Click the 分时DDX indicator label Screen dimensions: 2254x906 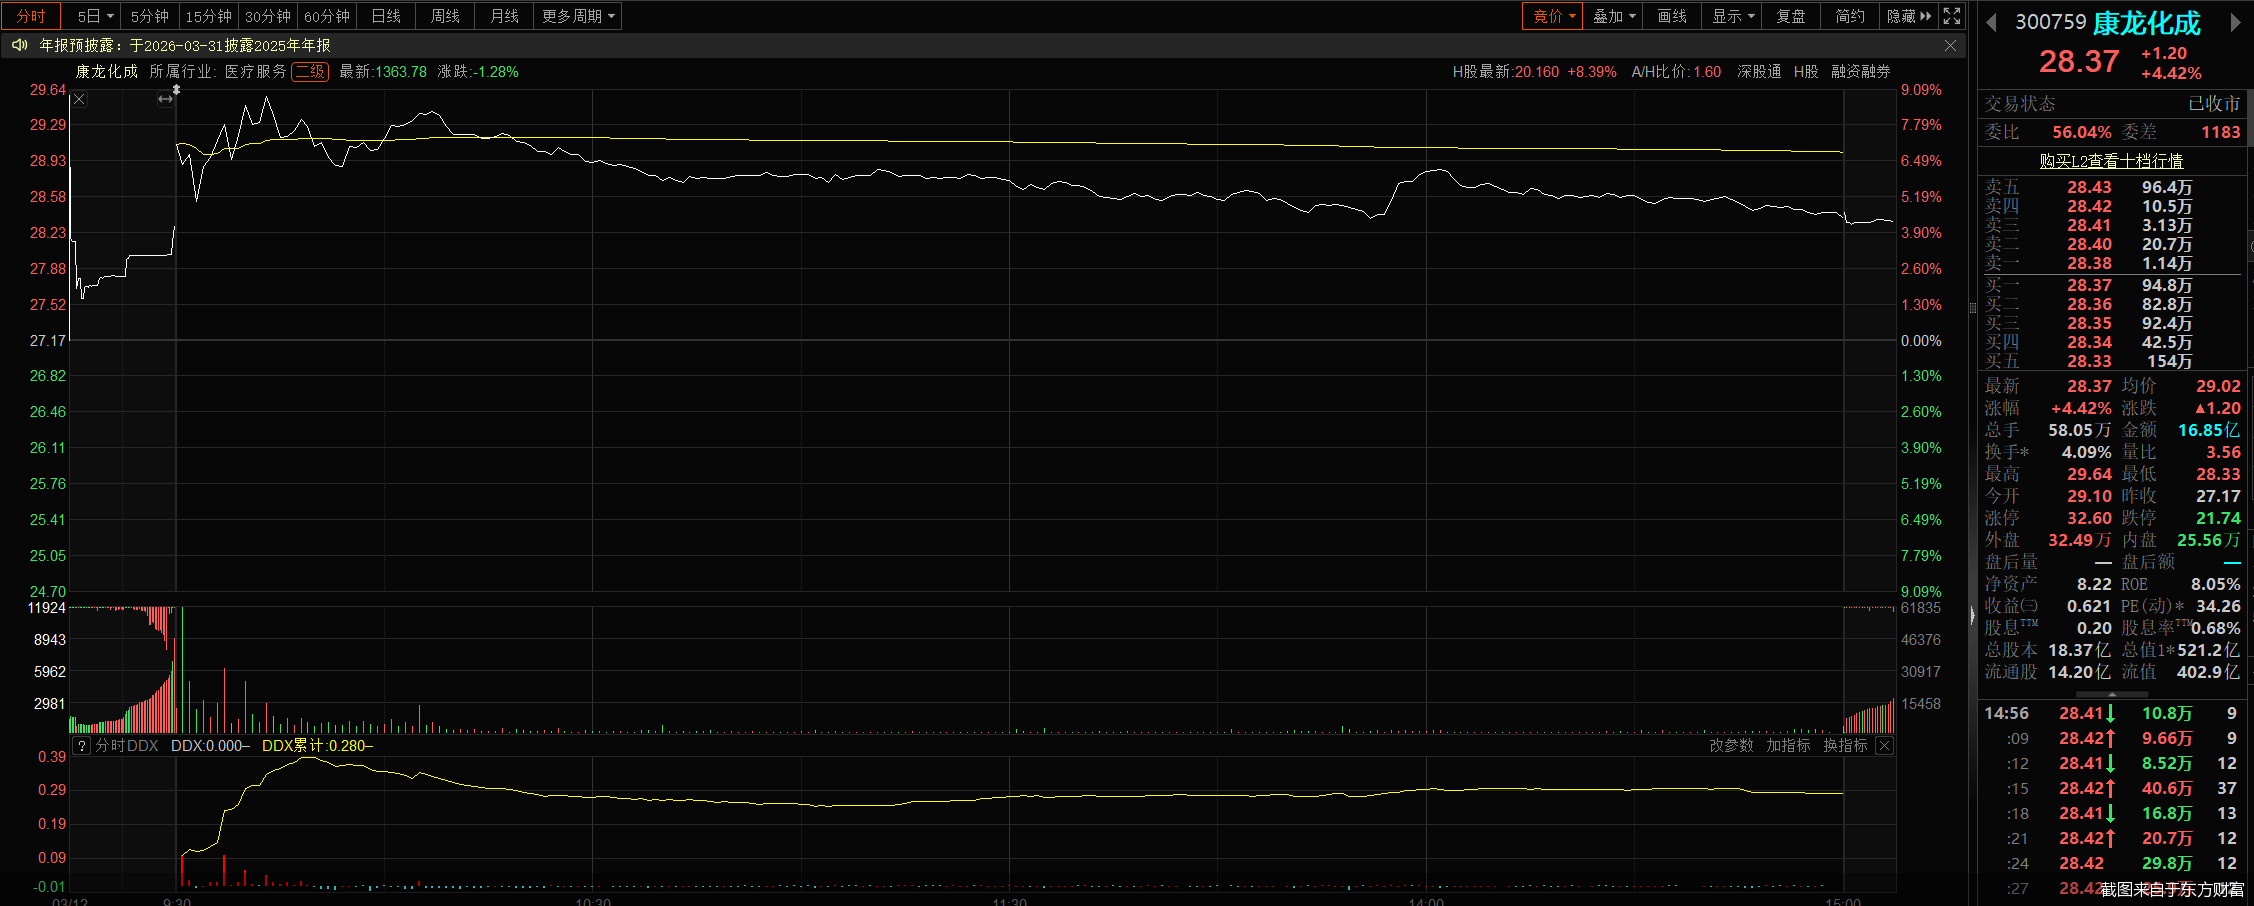point(127,746)
